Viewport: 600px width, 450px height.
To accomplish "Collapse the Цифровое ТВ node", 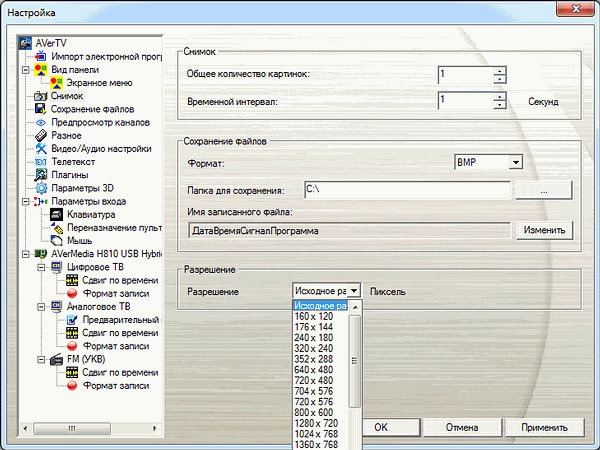I will 41,267.
